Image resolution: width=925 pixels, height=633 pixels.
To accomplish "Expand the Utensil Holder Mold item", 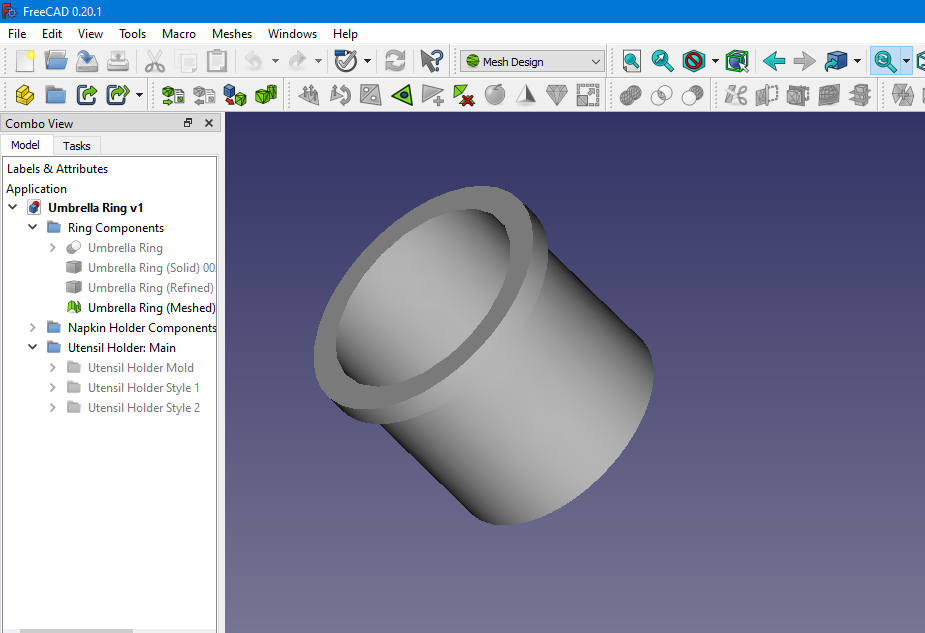I will tap(53, 368).
